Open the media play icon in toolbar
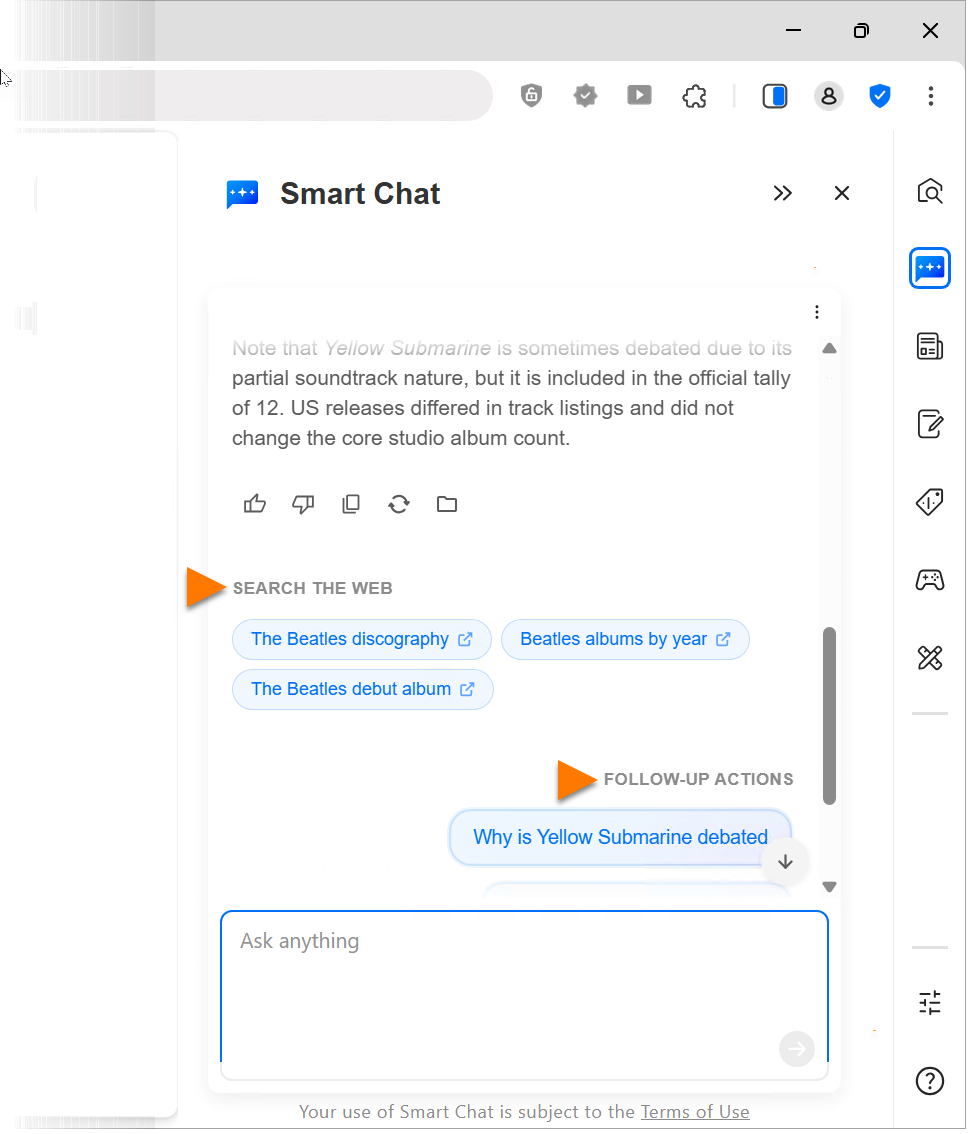This screenshot has width=975, height=1134. (x=639, y=95)
